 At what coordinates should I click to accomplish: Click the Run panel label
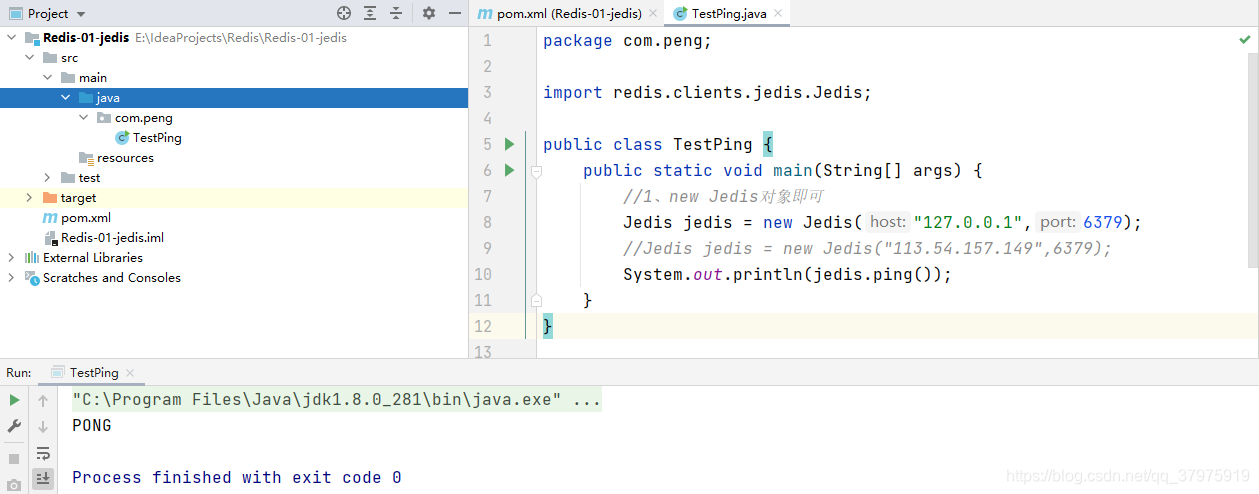[19, 372]
